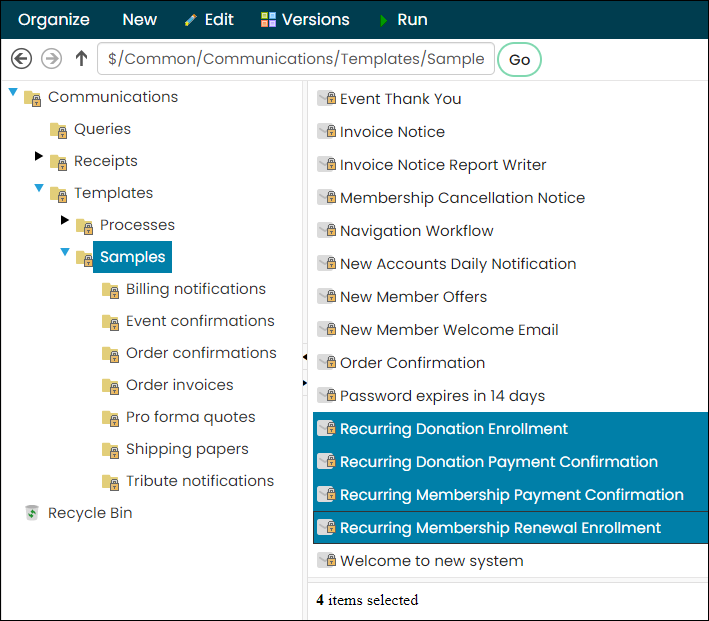Click the Recycle Bin icon

coord(32,513)
